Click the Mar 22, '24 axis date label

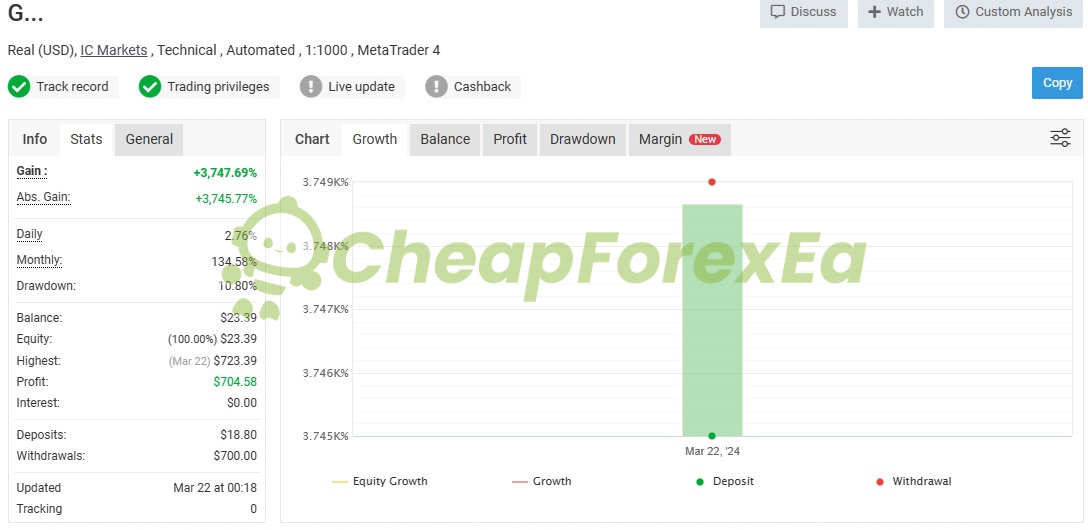(x=713, y=452)
